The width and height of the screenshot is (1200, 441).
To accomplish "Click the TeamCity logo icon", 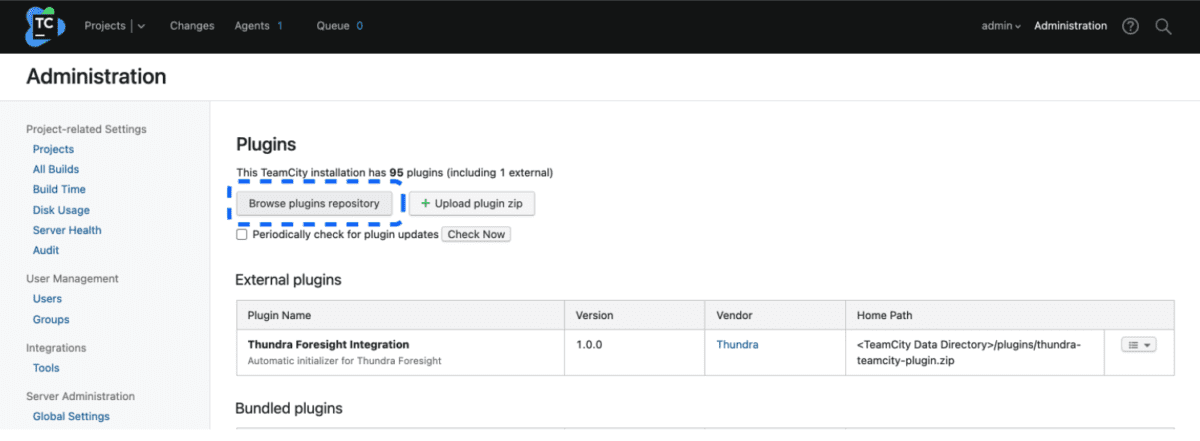I will click(43, 26).
